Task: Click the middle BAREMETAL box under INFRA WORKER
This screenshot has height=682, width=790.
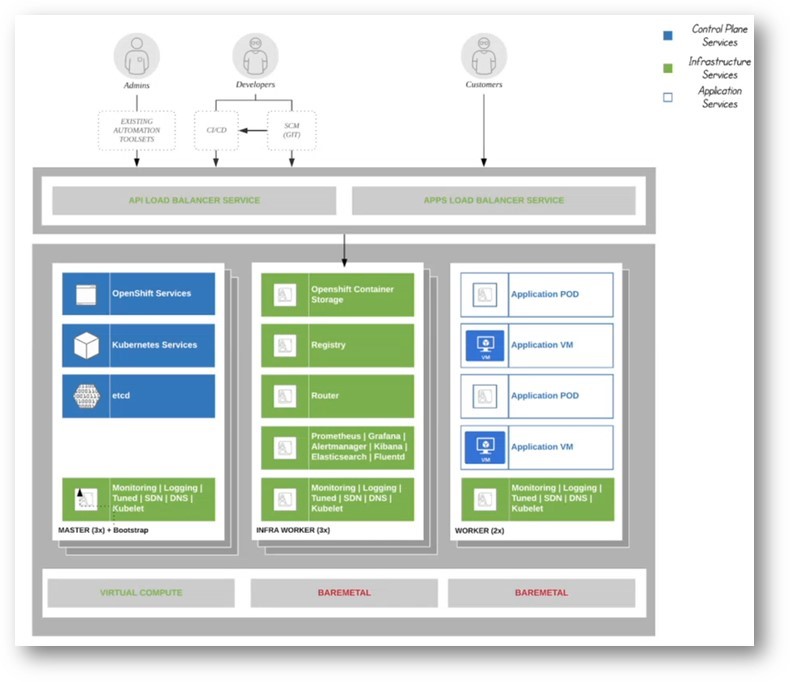Action: [x=344, y=593]
